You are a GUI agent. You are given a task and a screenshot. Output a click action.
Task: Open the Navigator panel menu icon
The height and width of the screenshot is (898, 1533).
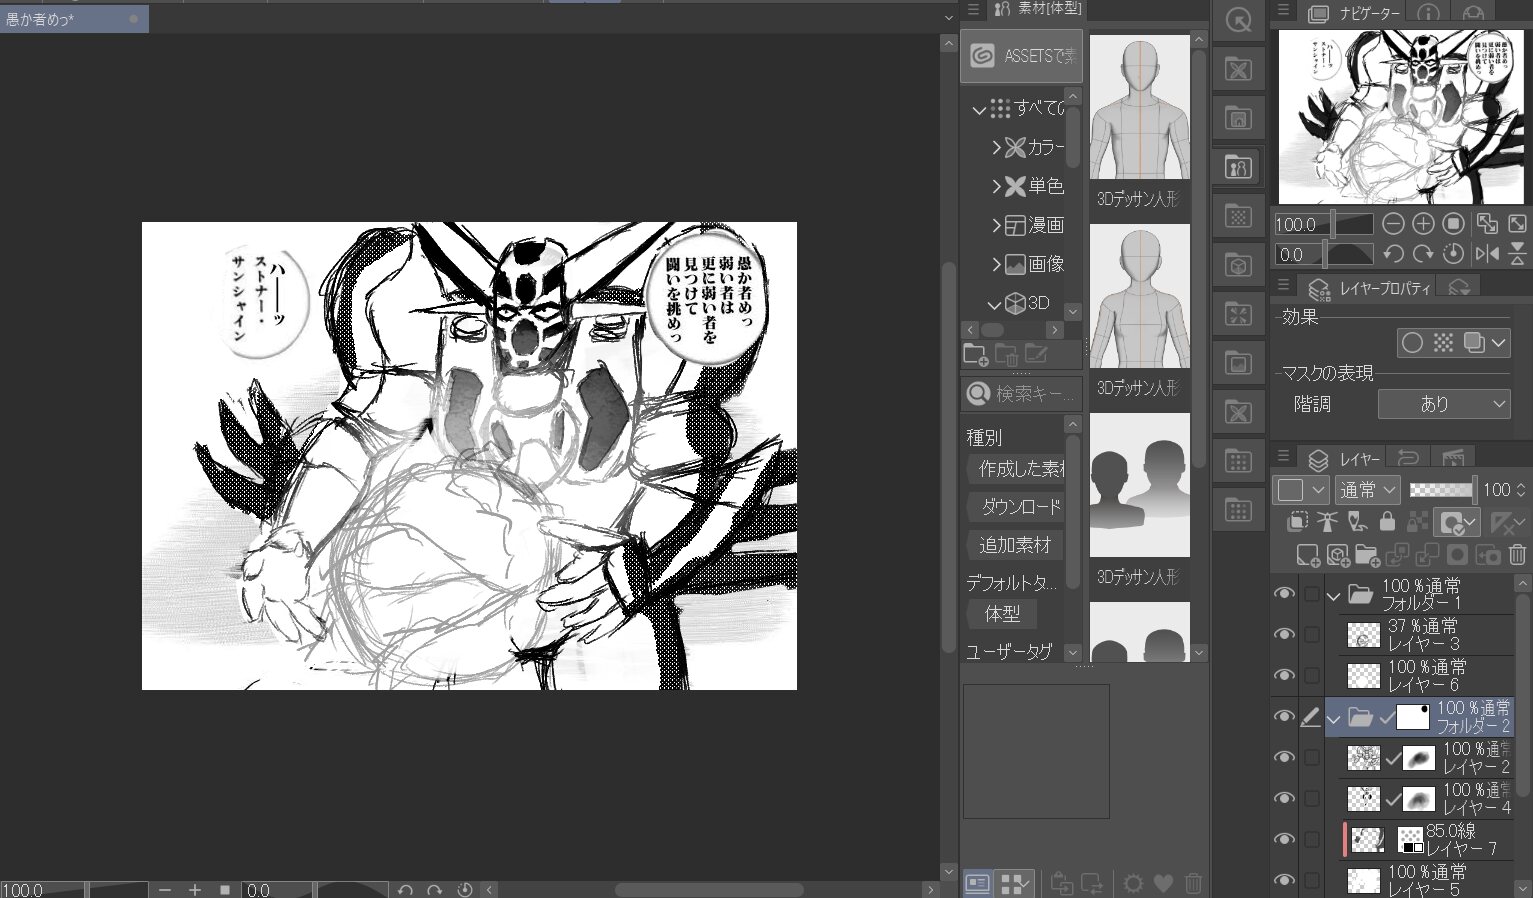click(1284, 12)
